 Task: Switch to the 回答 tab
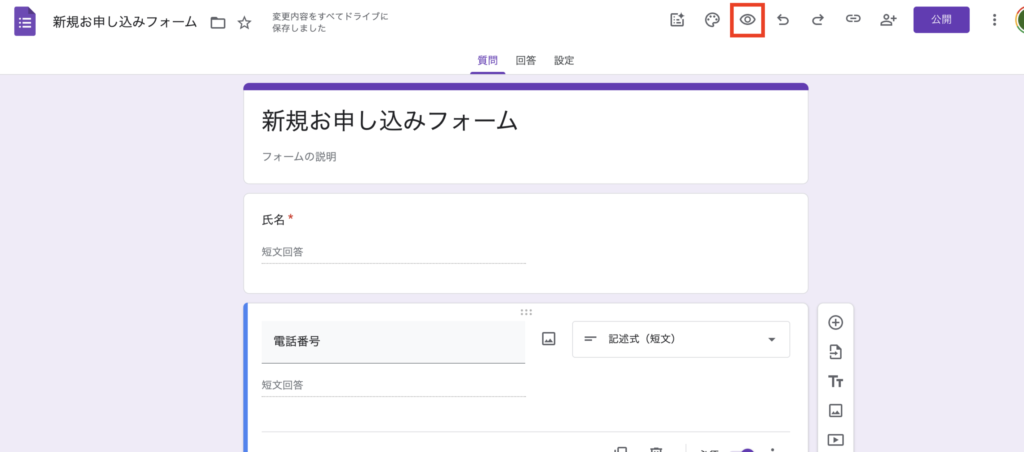[x=525, y=60]
